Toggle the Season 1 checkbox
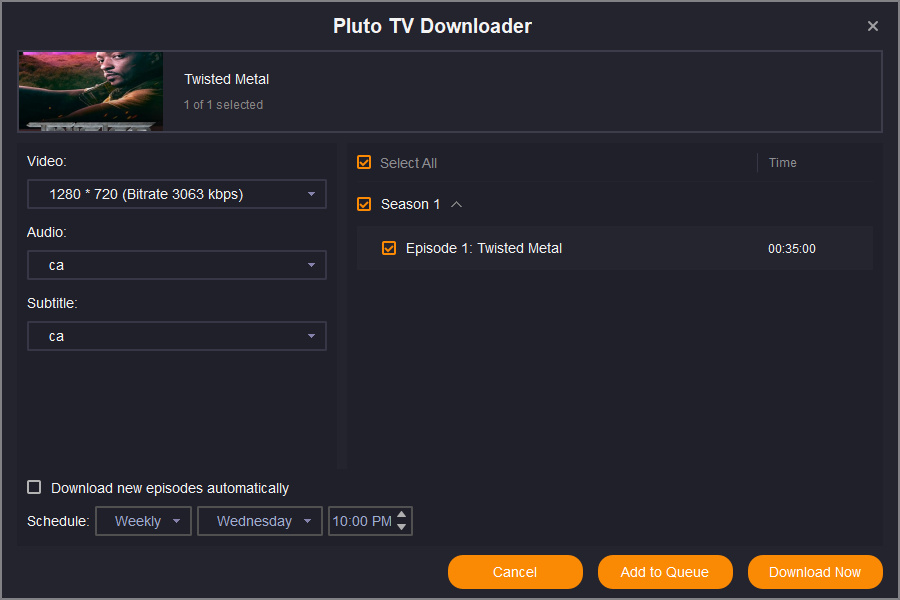900x600 pixels. point(364,204)
